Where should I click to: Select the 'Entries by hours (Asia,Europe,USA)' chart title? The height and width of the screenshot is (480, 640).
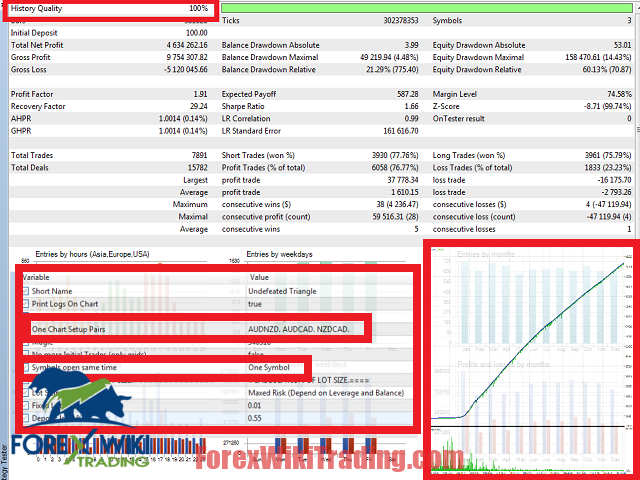tap(92, 254)
